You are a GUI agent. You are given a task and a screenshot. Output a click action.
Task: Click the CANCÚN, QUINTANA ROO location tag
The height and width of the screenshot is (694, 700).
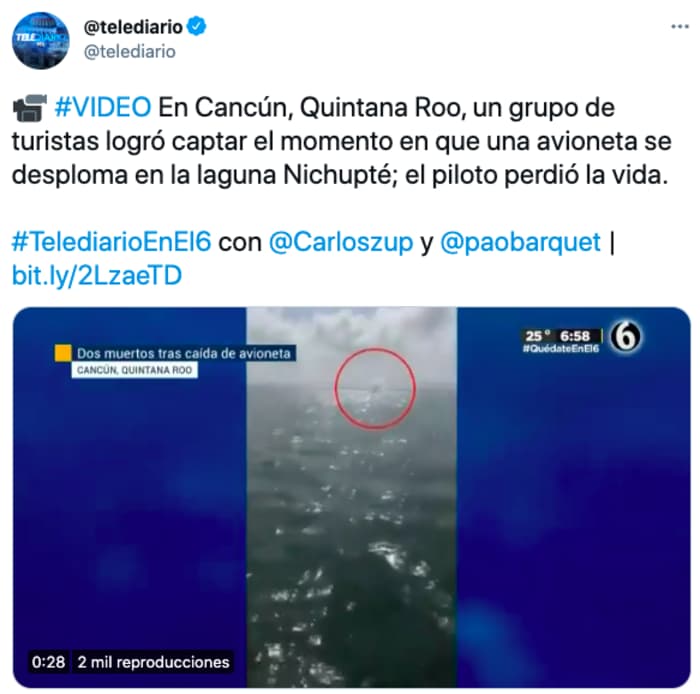[x=134, y=370]
